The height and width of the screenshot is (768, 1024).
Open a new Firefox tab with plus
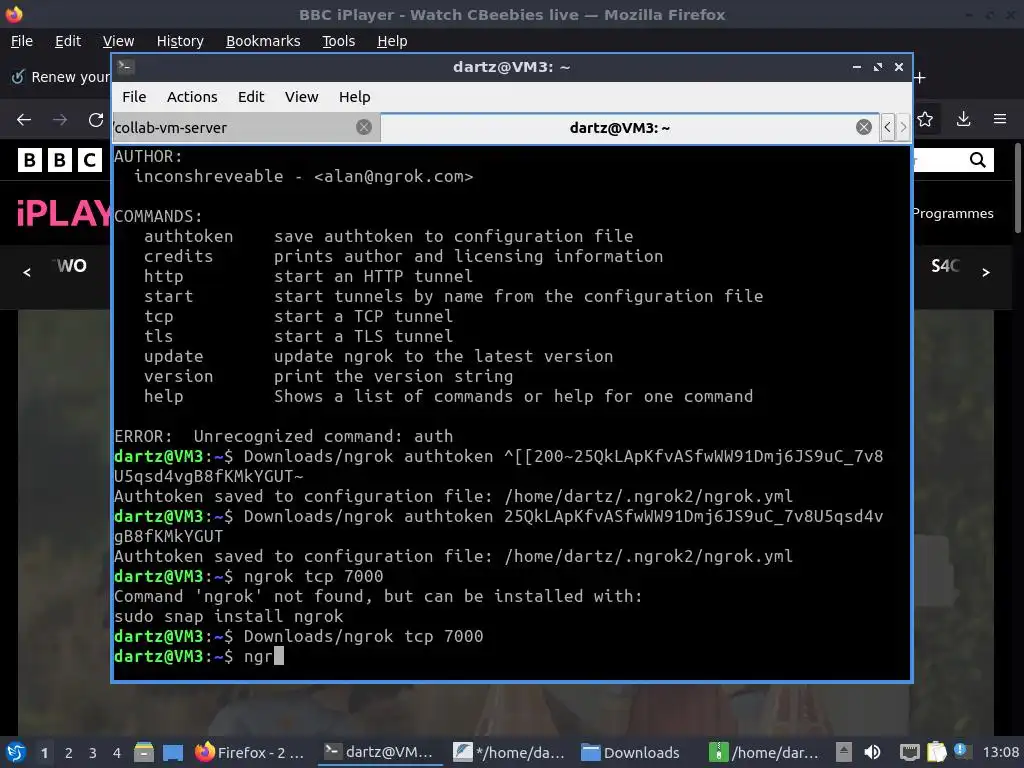pos(920,78)
